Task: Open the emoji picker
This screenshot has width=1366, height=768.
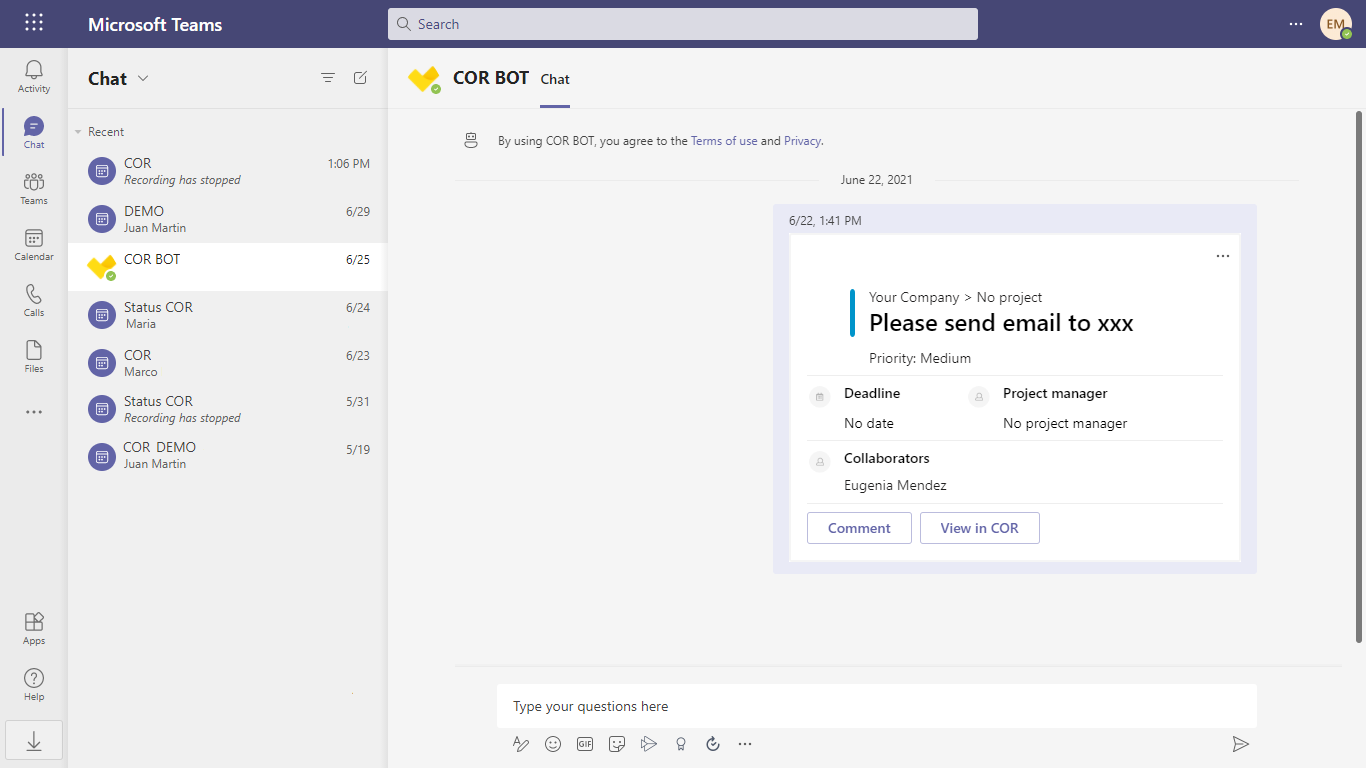Action: pos(553,744)
